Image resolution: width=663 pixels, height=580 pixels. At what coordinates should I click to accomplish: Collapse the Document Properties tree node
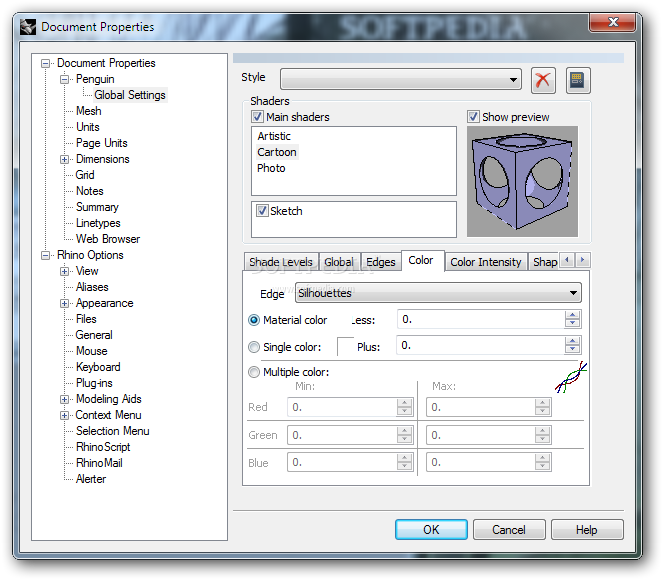coord(45,63)
